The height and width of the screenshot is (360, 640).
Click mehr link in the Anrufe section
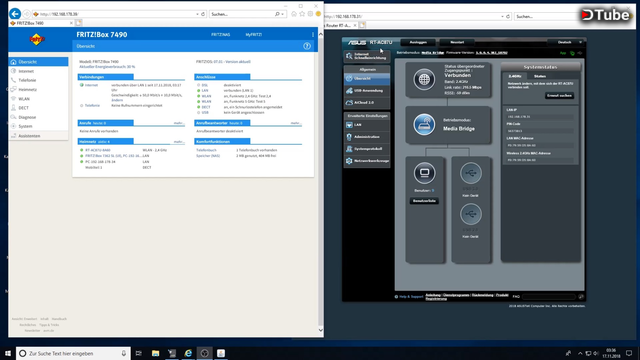click(x=179, y=123)
